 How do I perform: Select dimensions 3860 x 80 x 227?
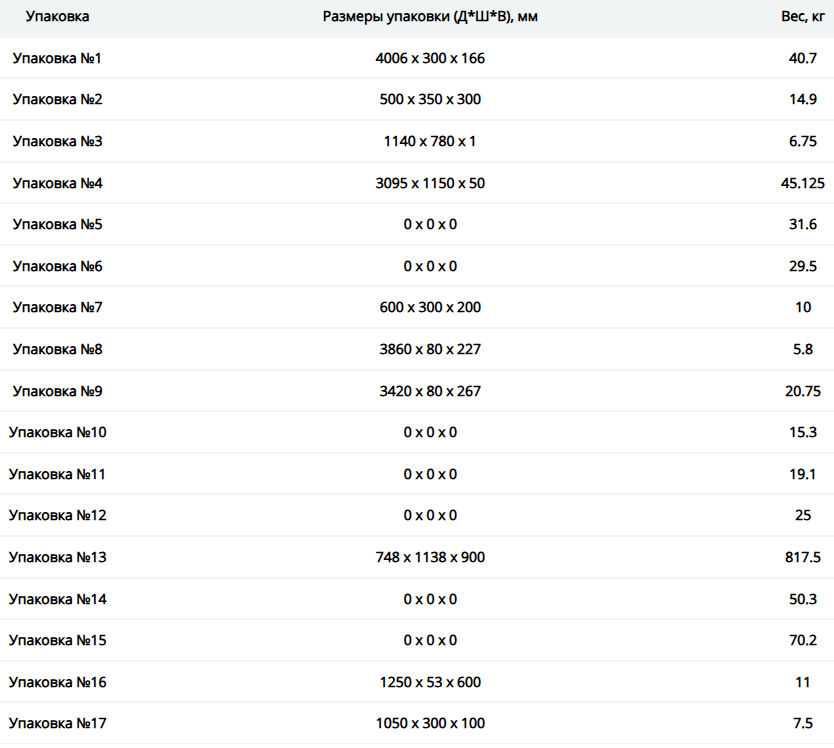pyautogui.click(x=430, y=349)
